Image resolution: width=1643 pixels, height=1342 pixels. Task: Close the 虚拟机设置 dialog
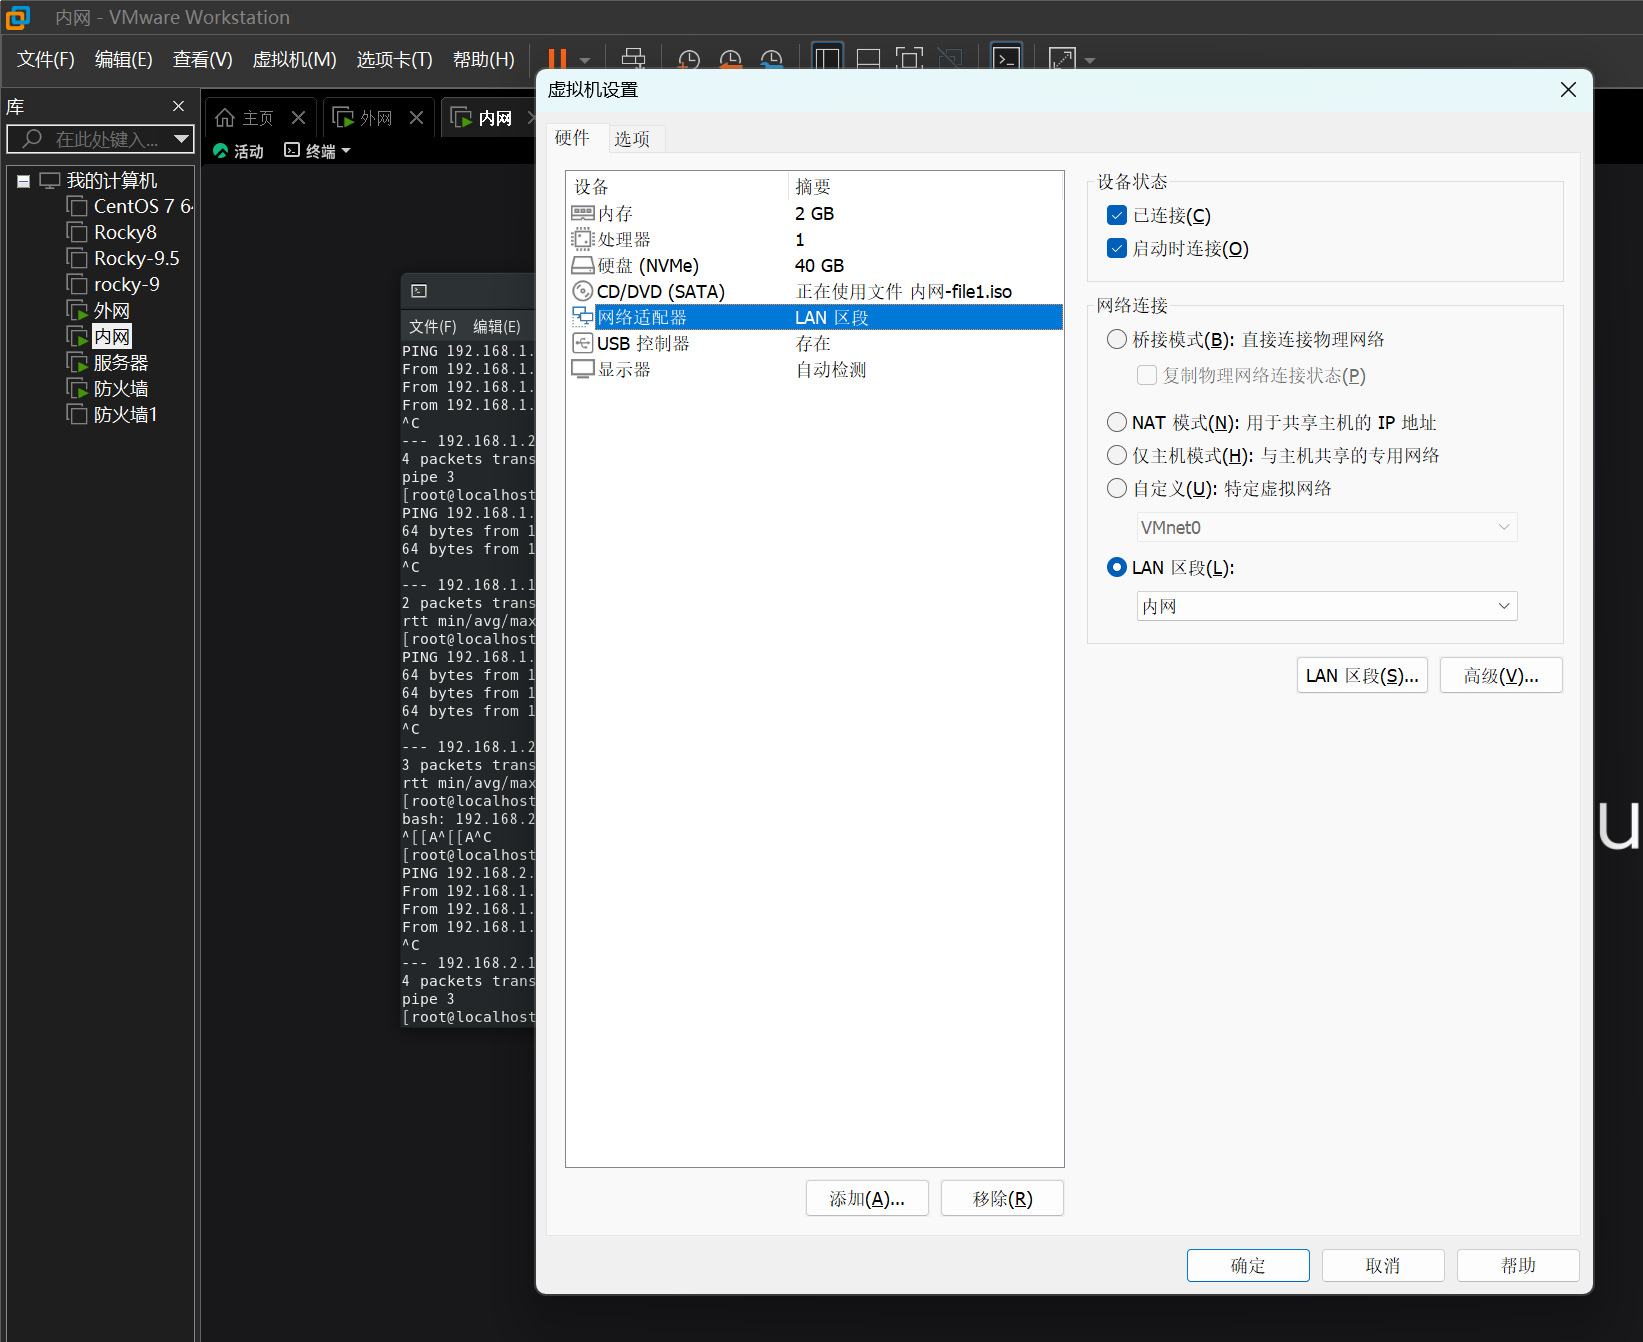click(x=1568, y=90)
